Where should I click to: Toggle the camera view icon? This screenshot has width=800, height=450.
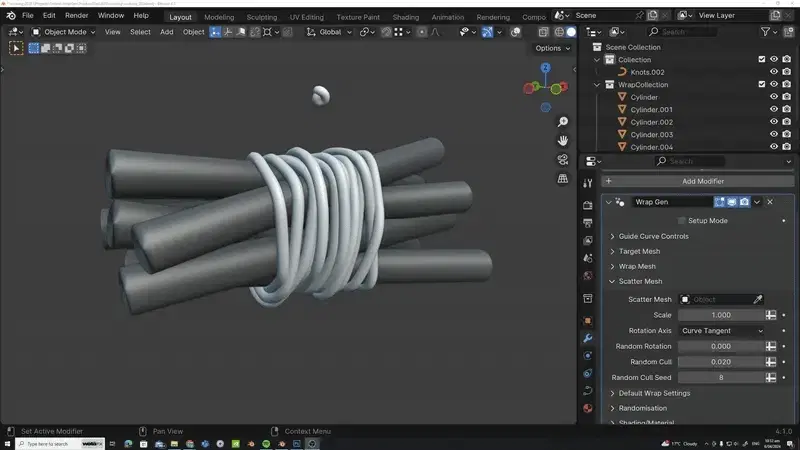tap(563, 160)
